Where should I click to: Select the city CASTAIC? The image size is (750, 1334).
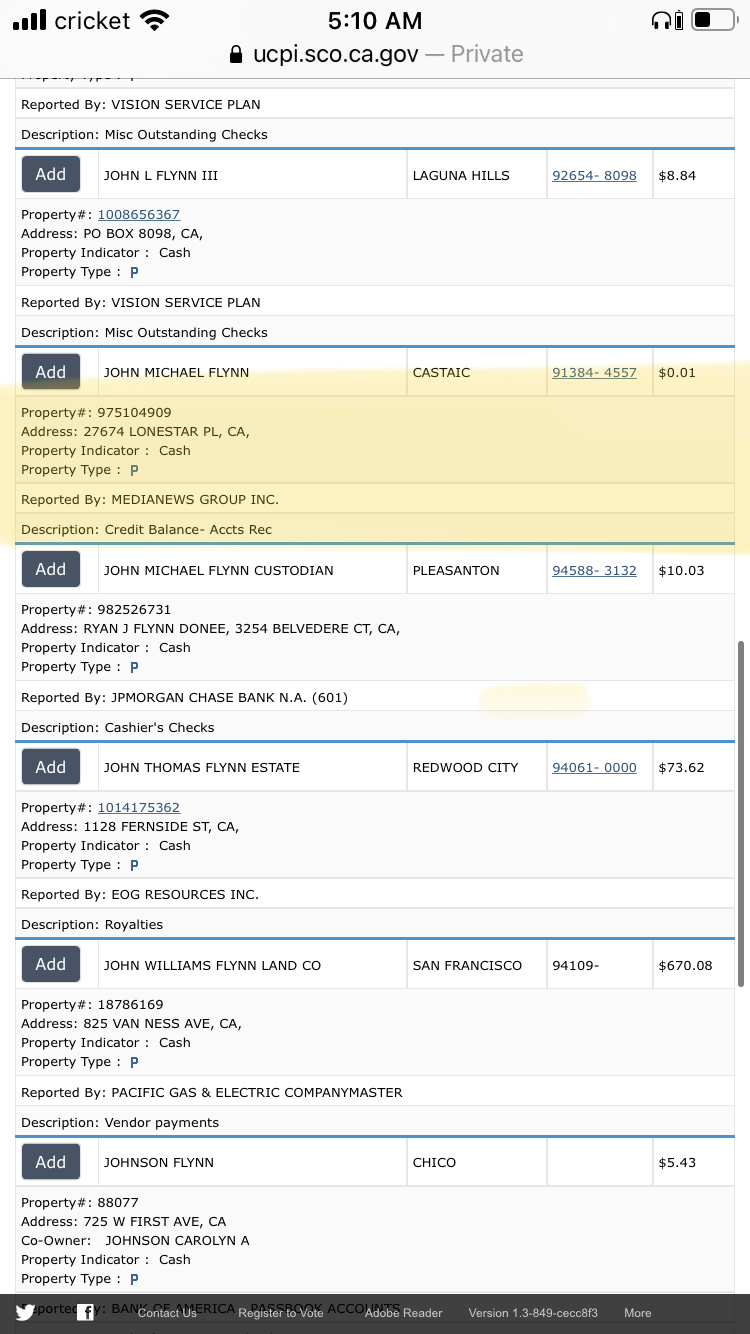441,373
